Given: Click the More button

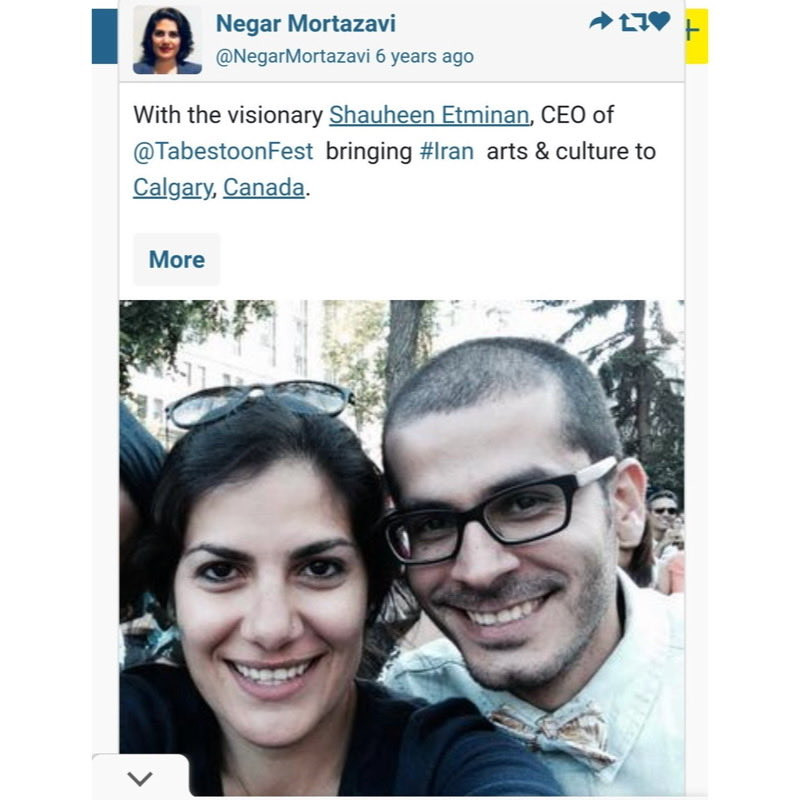Looking at the screenshot, I should tap(177, 260).
